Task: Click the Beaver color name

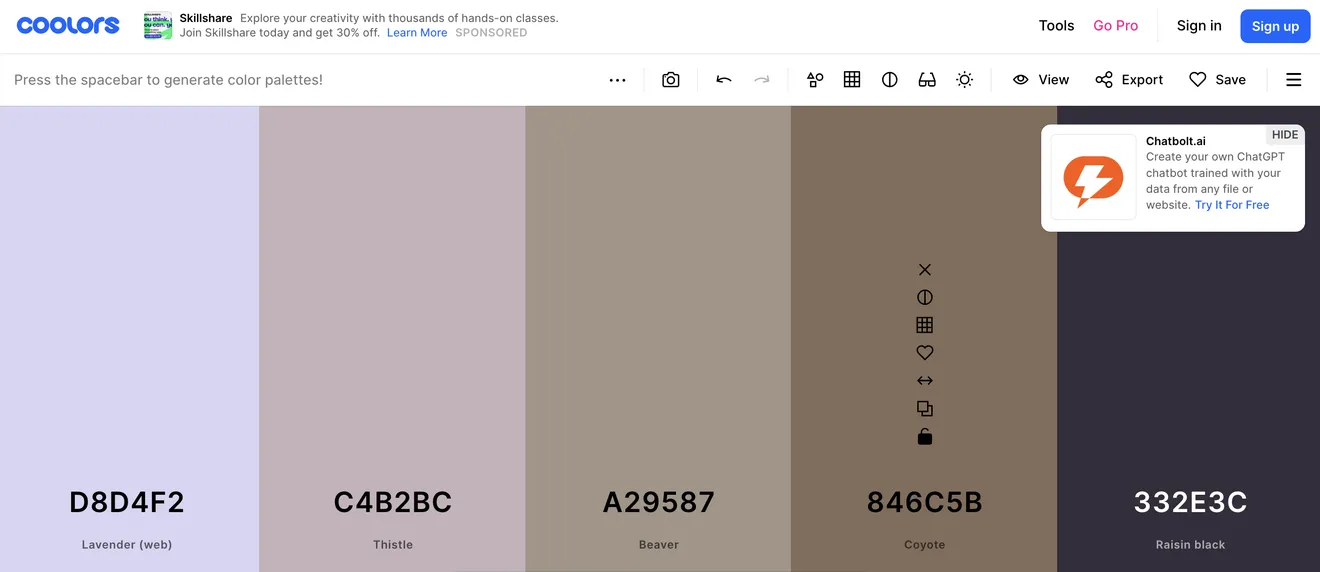Action: click(x=659, y=545)
